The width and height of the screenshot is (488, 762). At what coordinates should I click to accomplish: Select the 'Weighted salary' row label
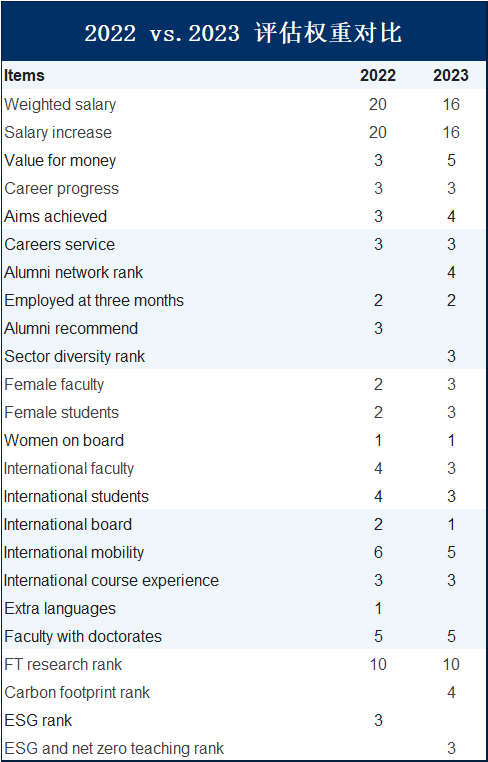click(60, 104)
